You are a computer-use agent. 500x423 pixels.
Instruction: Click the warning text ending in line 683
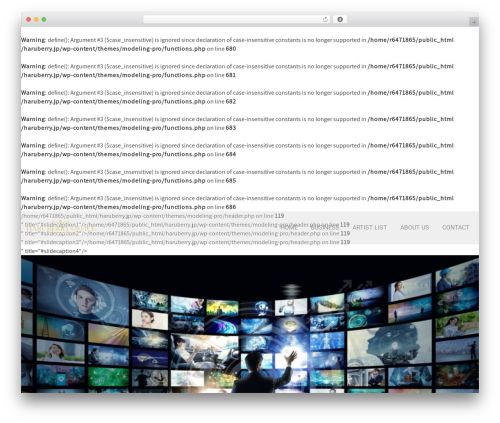click(237, 123)
